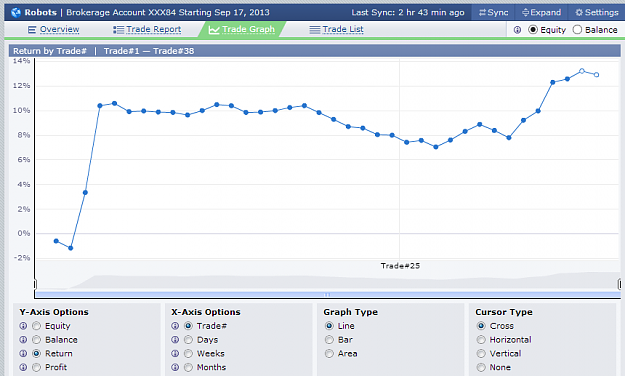Click info icon for X-Axis Trade#
The height and width of the screenshot is (376, 625).
click(x=175, y=326)
